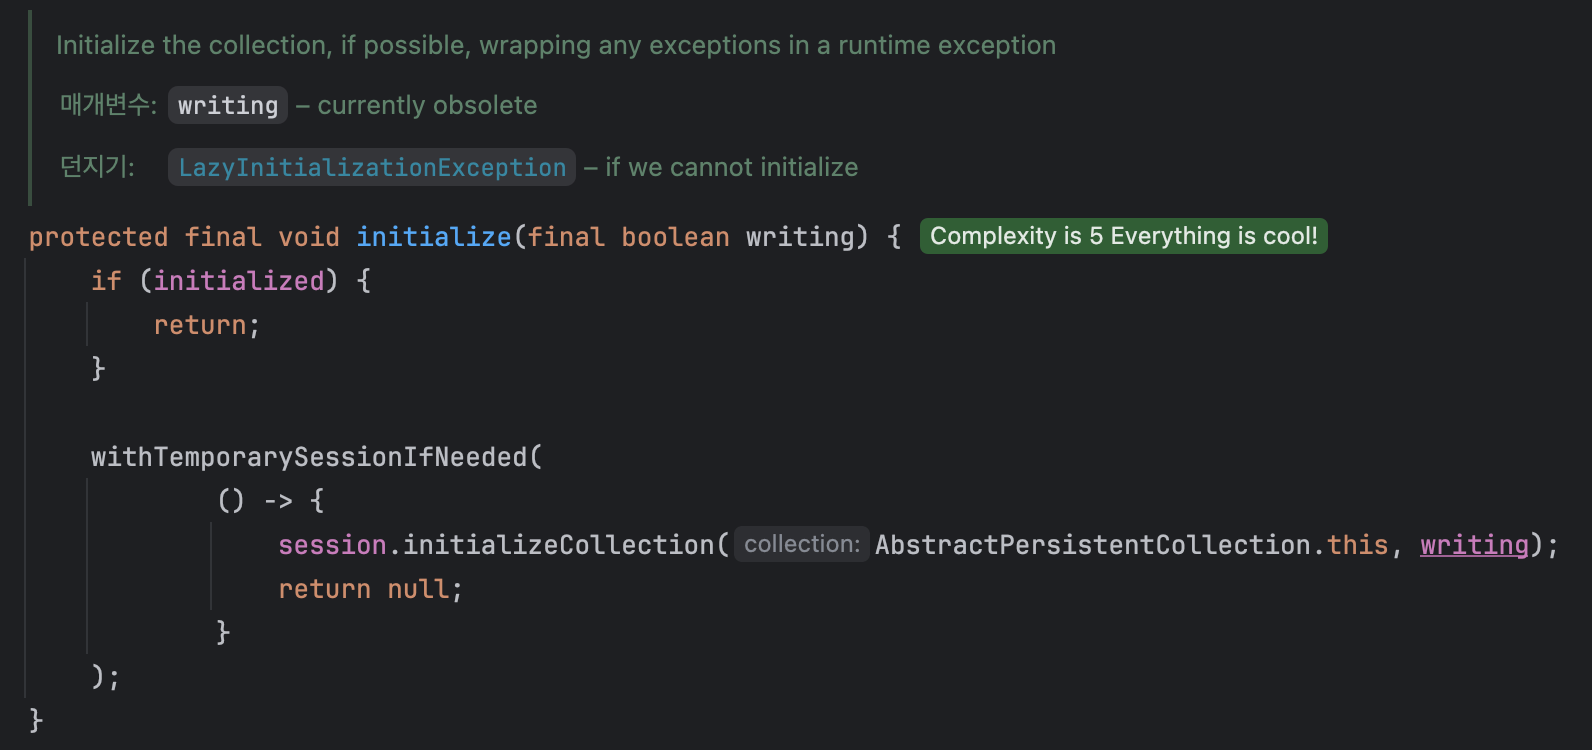The image size is (1592, 750).
Task: Click the 'this' keyword after AbstractPersistentCollection
Action: click(x=1357, y=545)
